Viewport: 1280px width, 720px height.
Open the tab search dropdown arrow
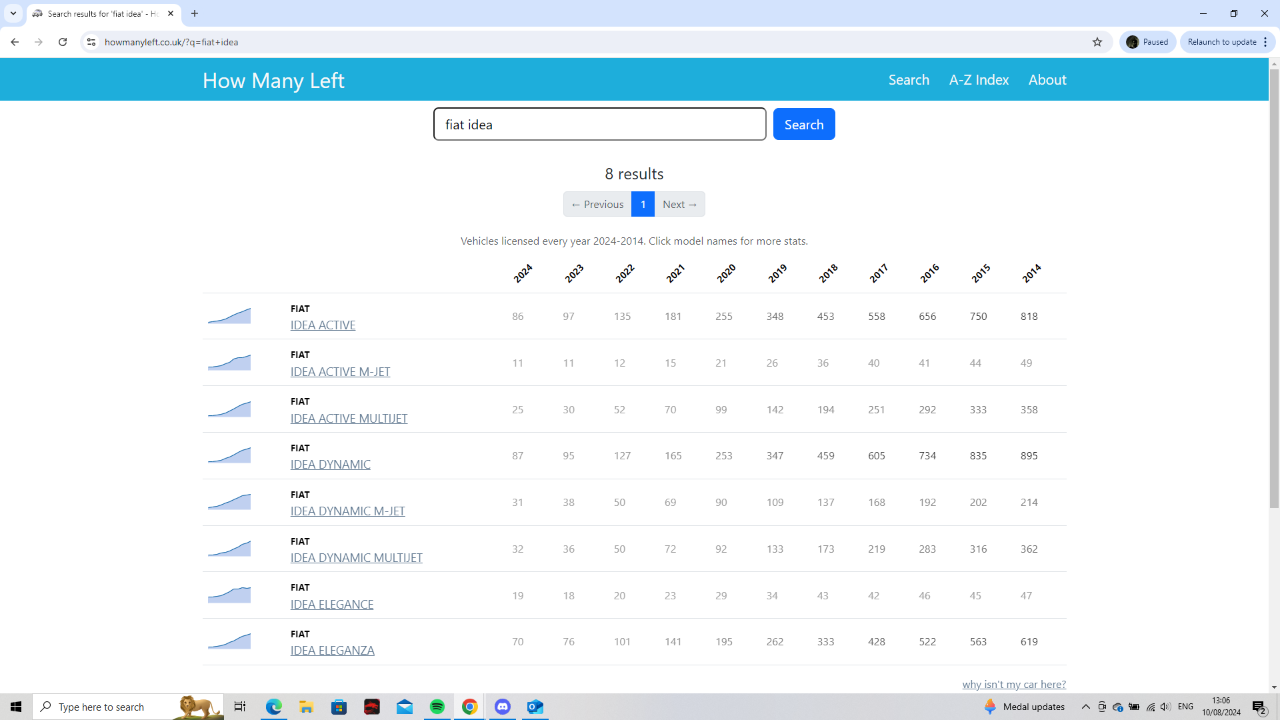(13, 14)
